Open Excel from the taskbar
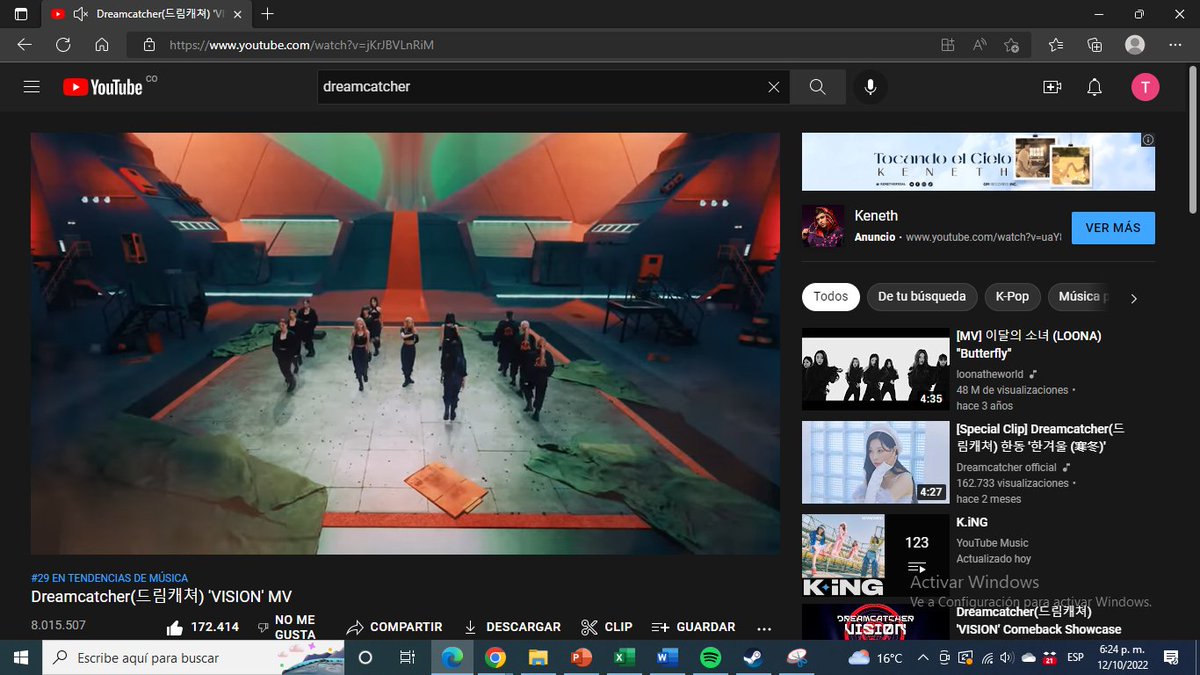The width and height of the screenshot is (1200, 675). pos(624,657)
